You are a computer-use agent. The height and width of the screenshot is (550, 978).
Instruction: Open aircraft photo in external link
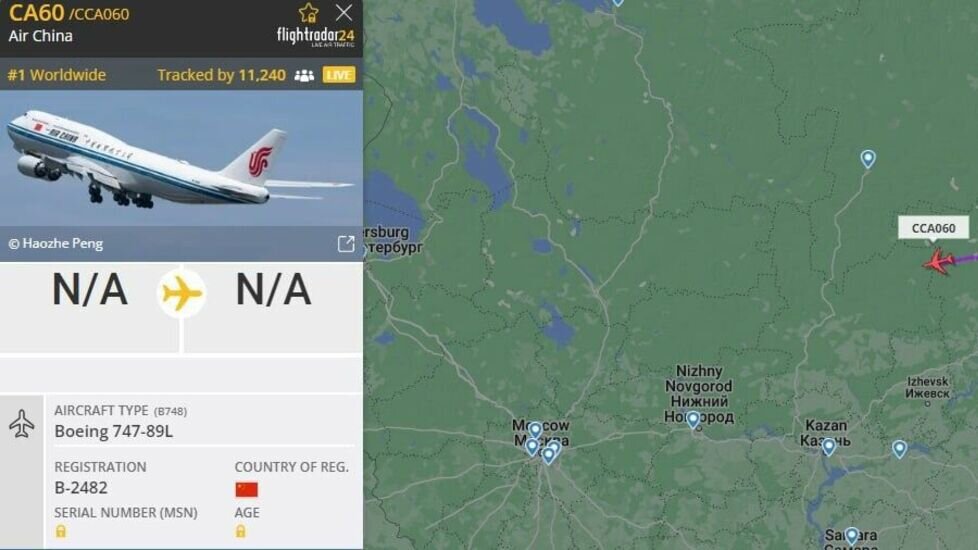click(x=346, y=244)
